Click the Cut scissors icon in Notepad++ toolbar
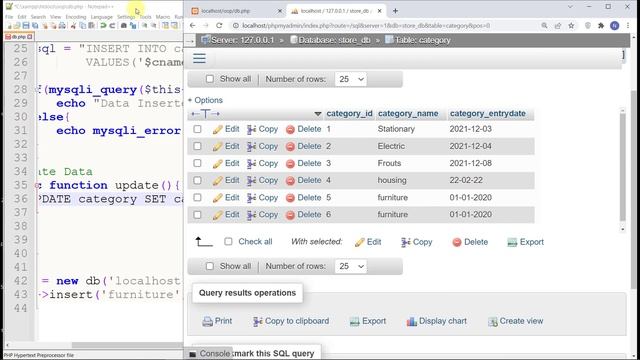Viewport: 640px width, 360px height. tap(73, 26)
